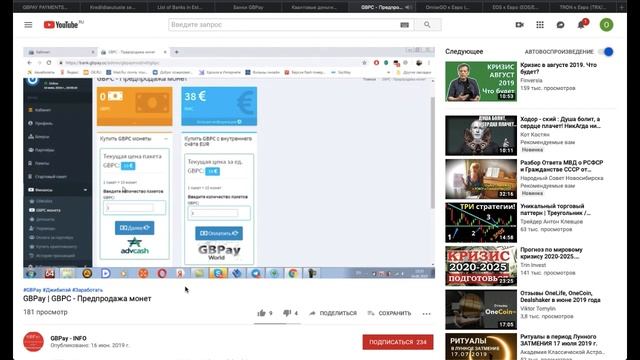Click Skype icon in recorded taskbar
Viewport: 640px width, 360px height.
point(218,273)
